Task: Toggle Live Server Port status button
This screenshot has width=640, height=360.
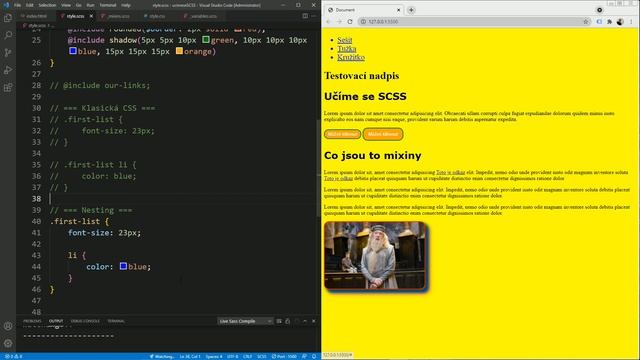Action: pyautogui.click(x=284, y=356)
